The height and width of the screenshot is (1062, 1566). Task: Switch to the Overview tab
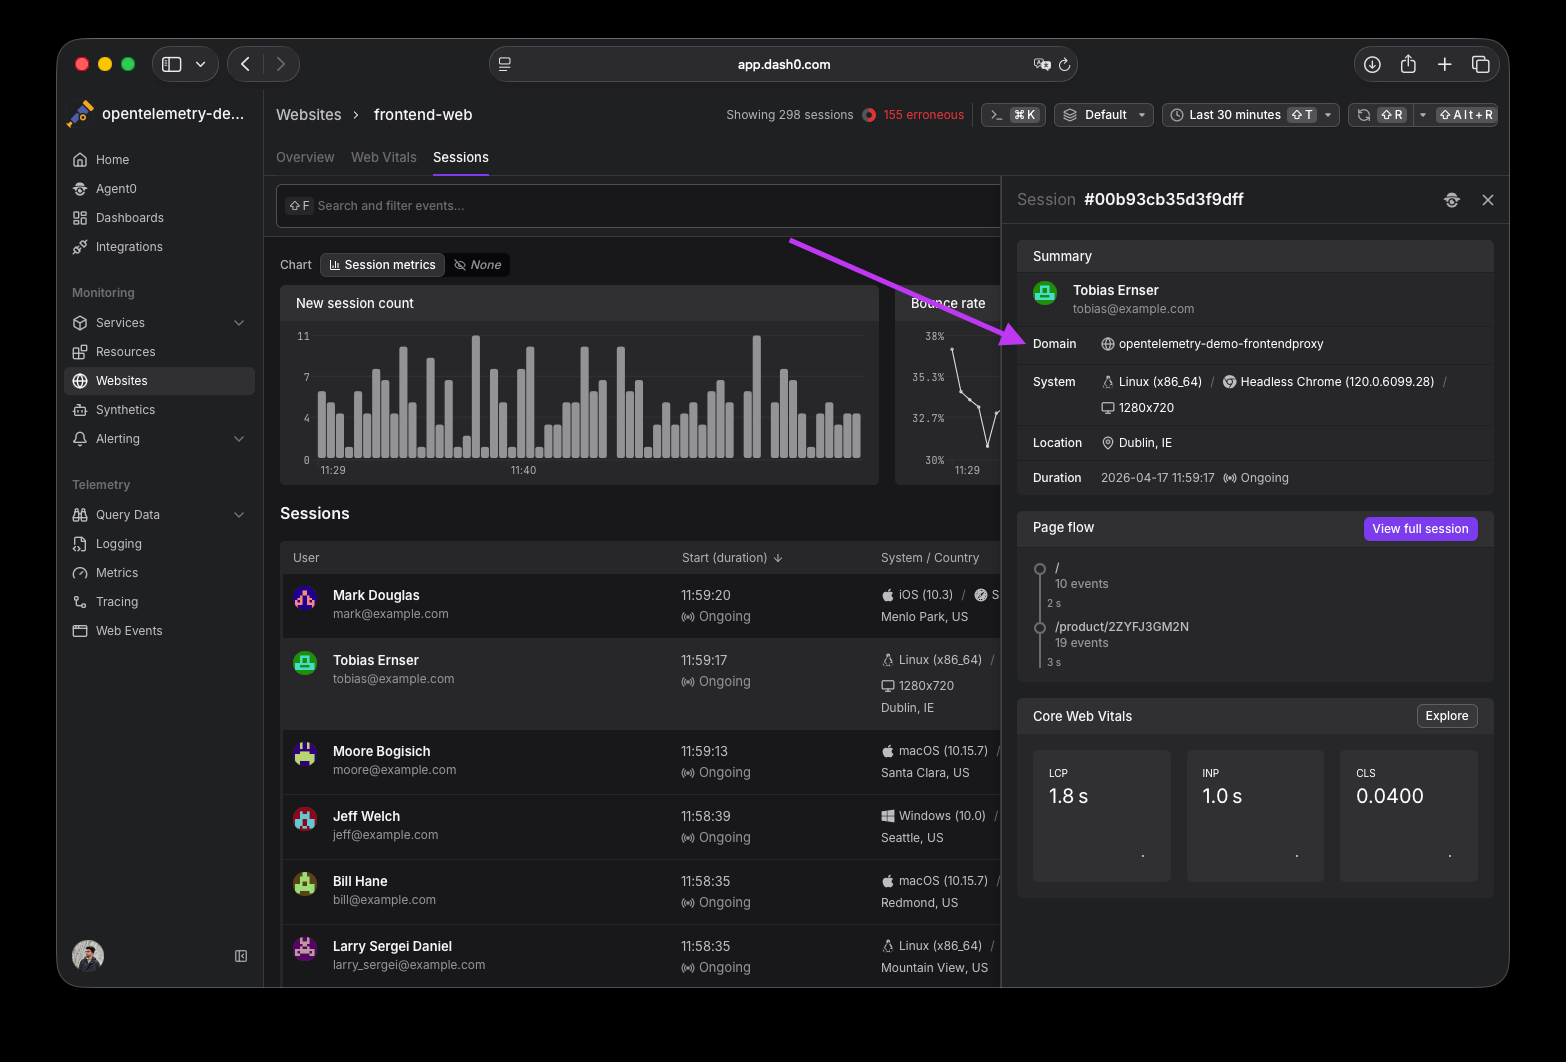305,158
